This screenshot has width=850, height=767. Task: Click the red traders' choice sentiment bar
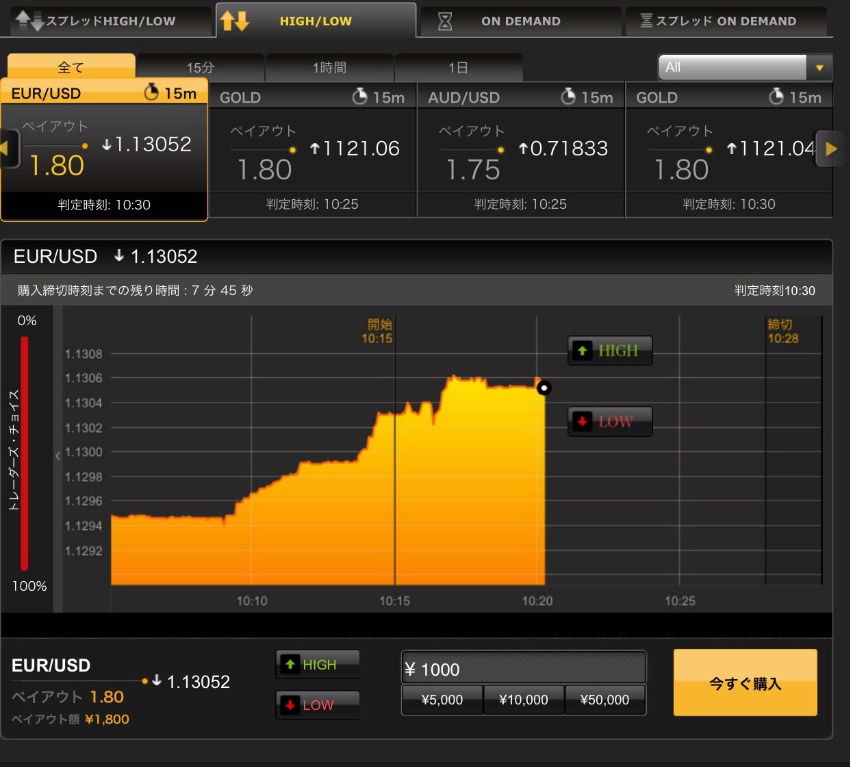24,453
